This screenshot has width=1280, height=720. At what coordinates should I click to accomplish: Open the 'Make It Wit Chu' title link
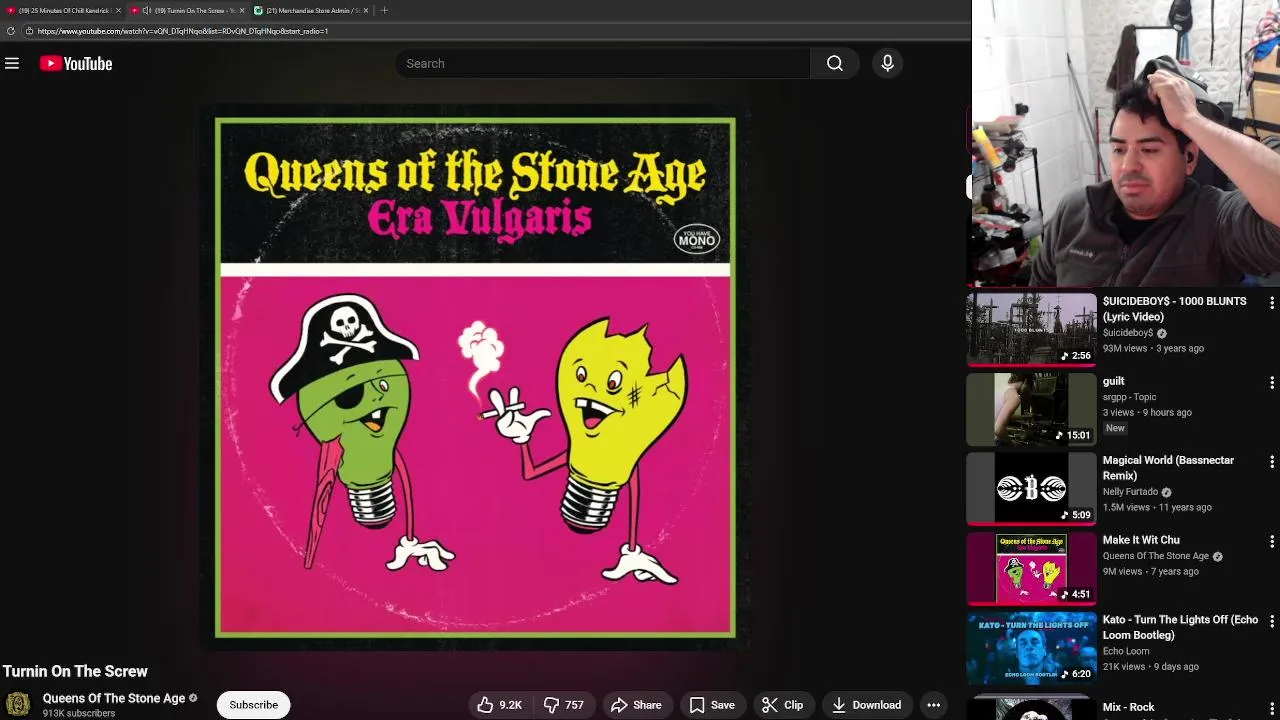1141,540
